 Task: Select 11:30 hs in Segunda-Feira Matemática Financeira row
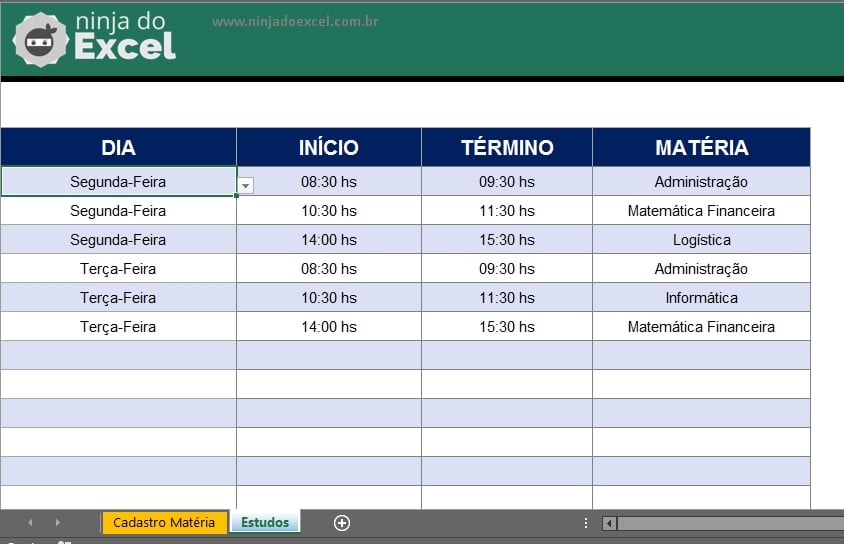click(x=507, y=210)
